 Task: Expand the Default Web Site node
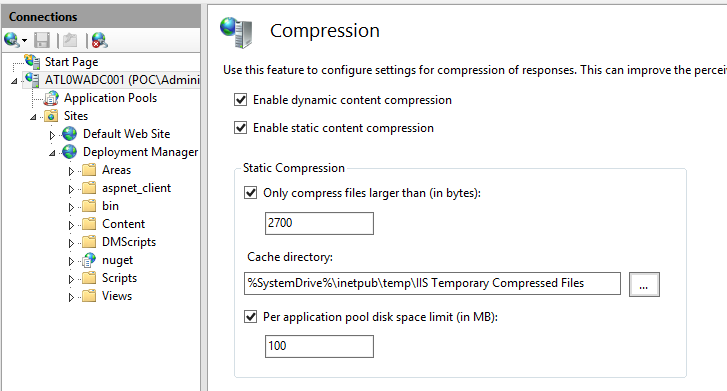pos(52,135)
